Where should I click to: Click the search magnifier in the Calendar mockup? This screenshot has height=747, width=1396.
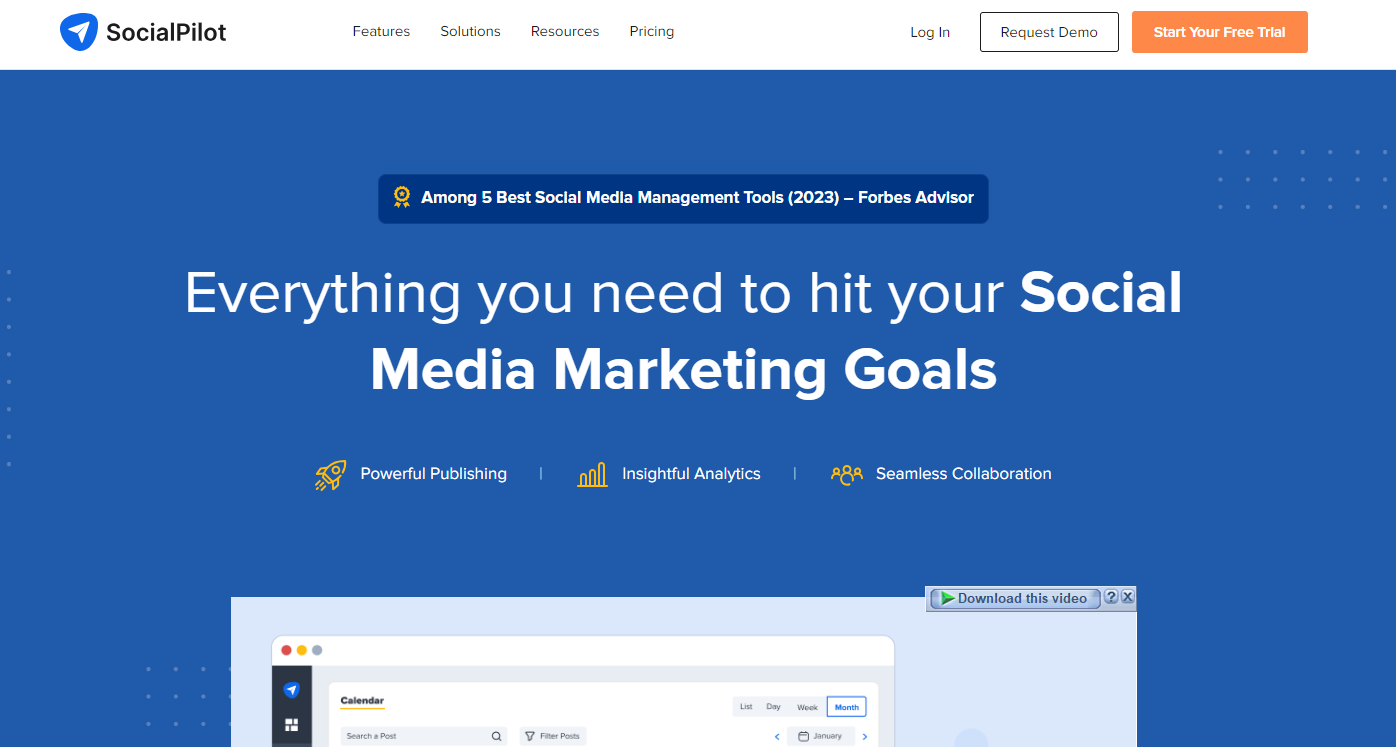pos(496,735)
